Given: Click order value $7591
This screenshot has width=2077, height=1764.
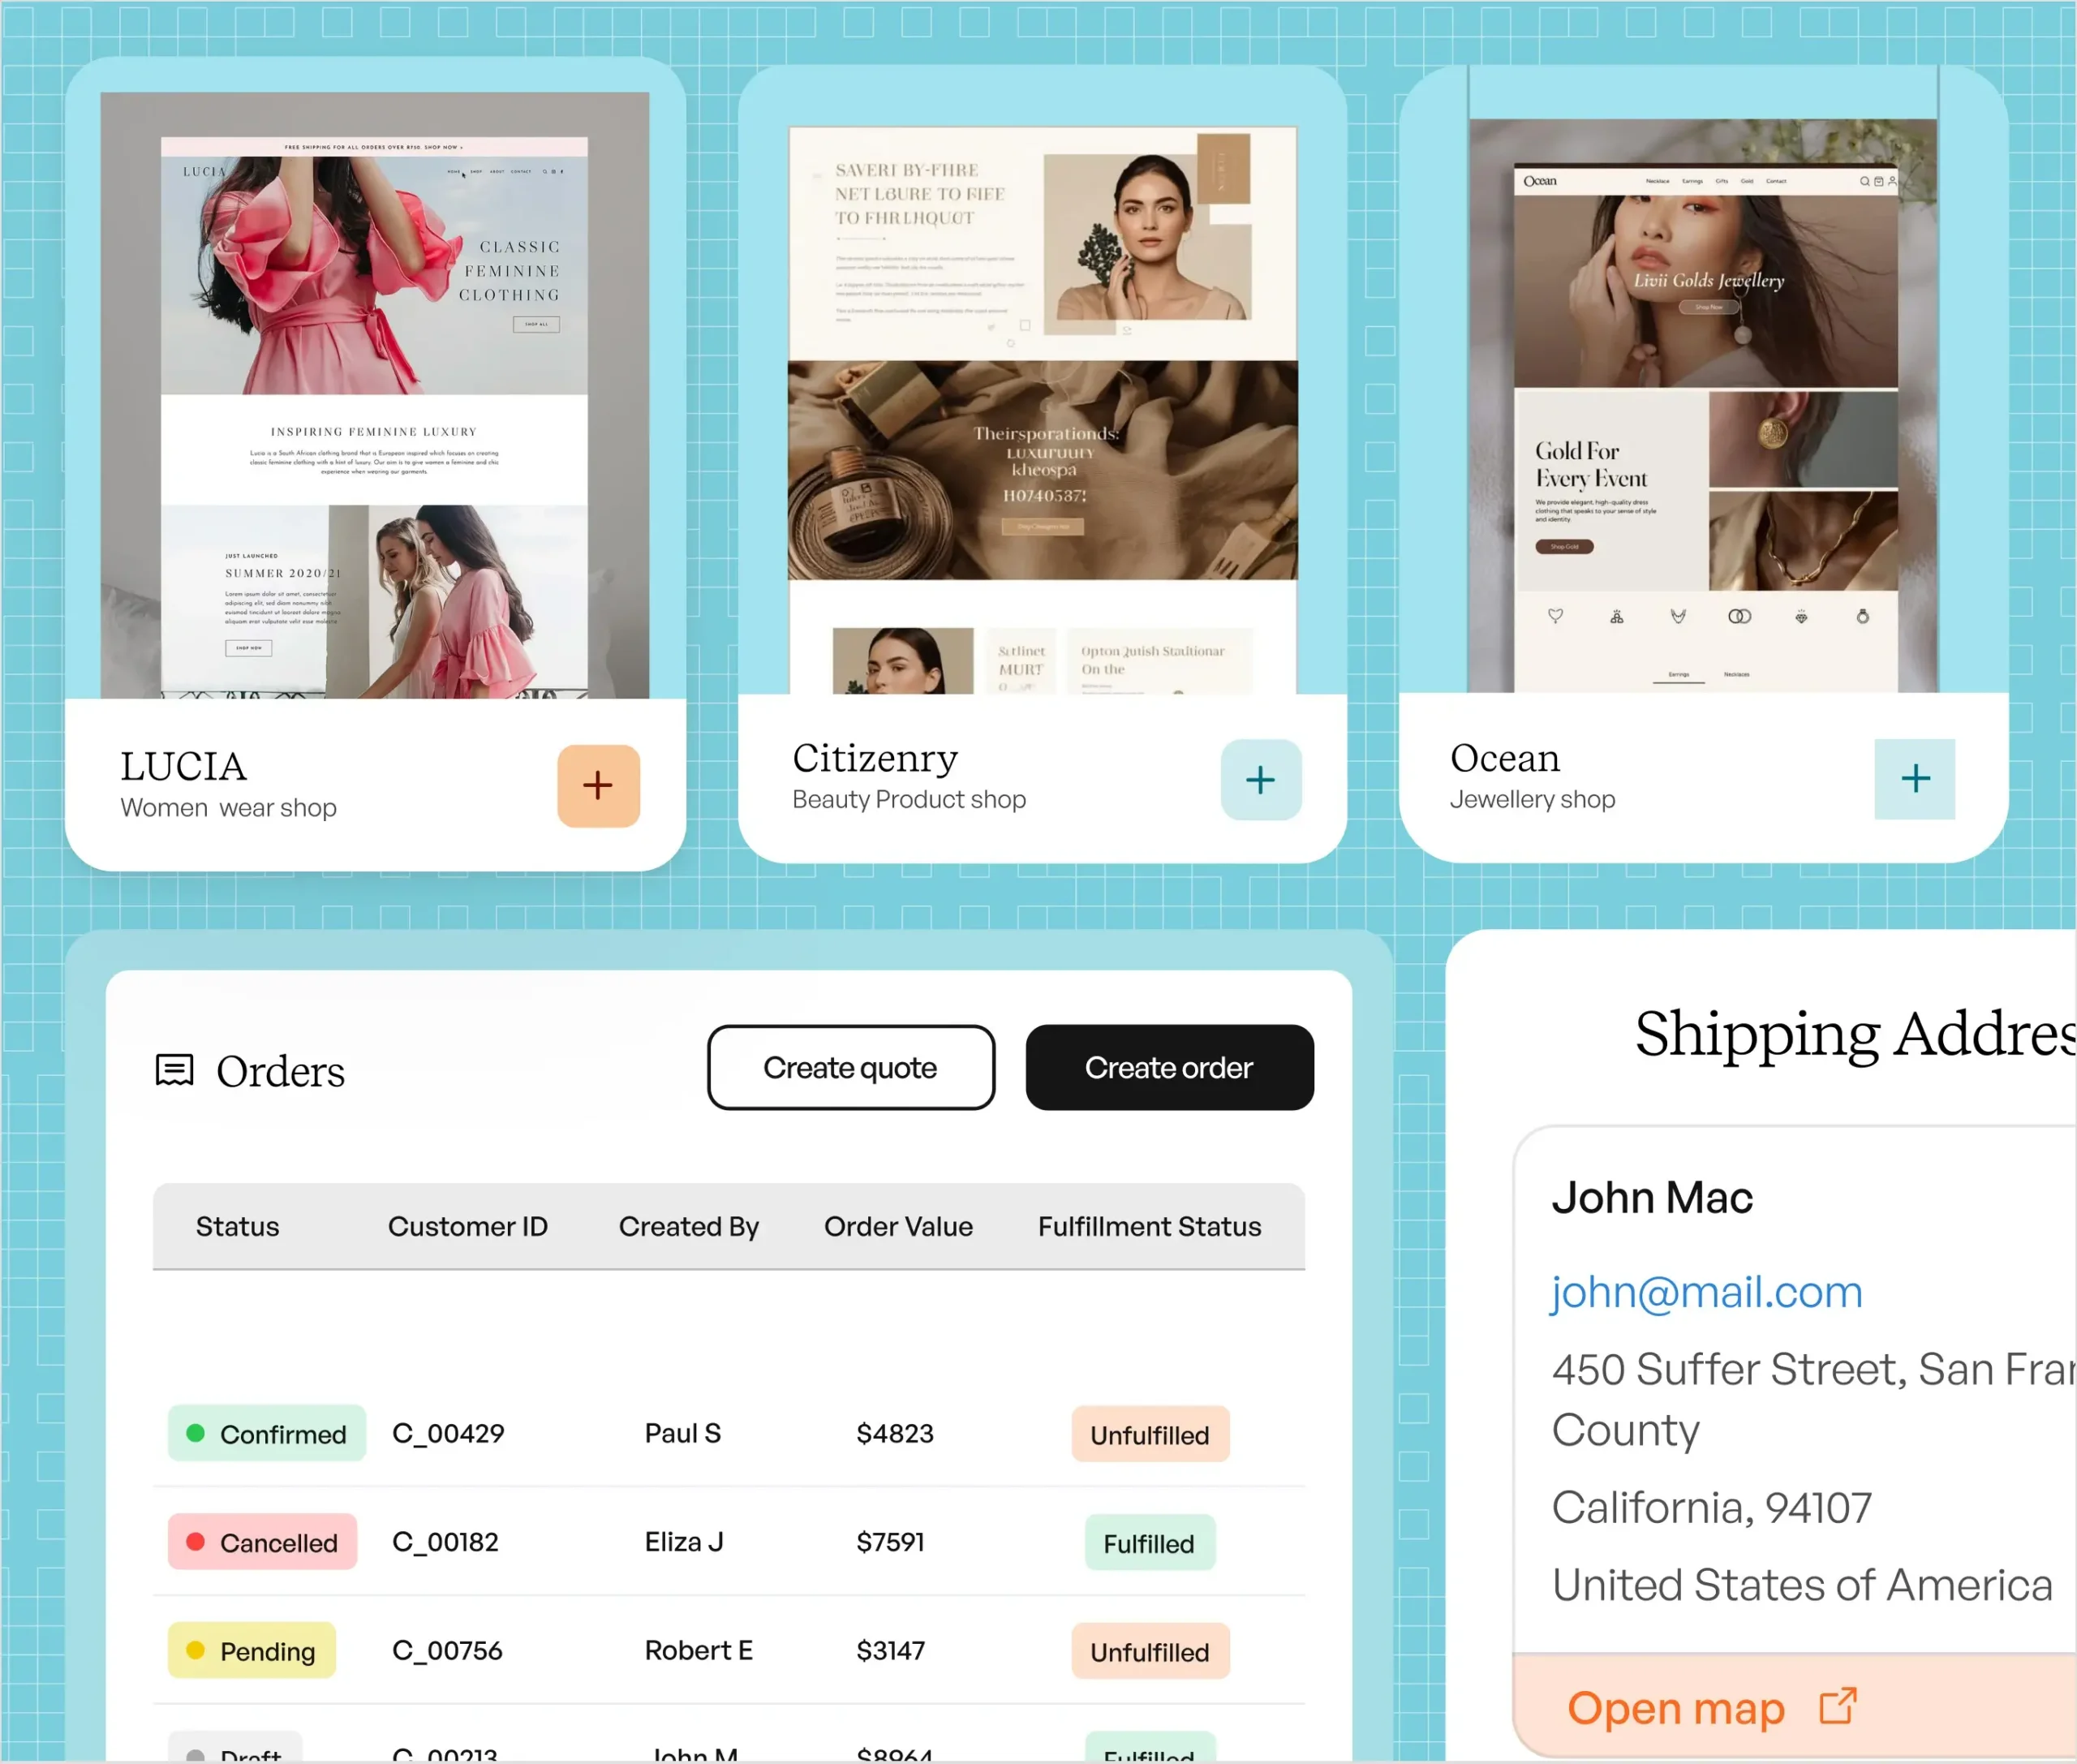Looking at the screenshot, I should coord(891,1542).
